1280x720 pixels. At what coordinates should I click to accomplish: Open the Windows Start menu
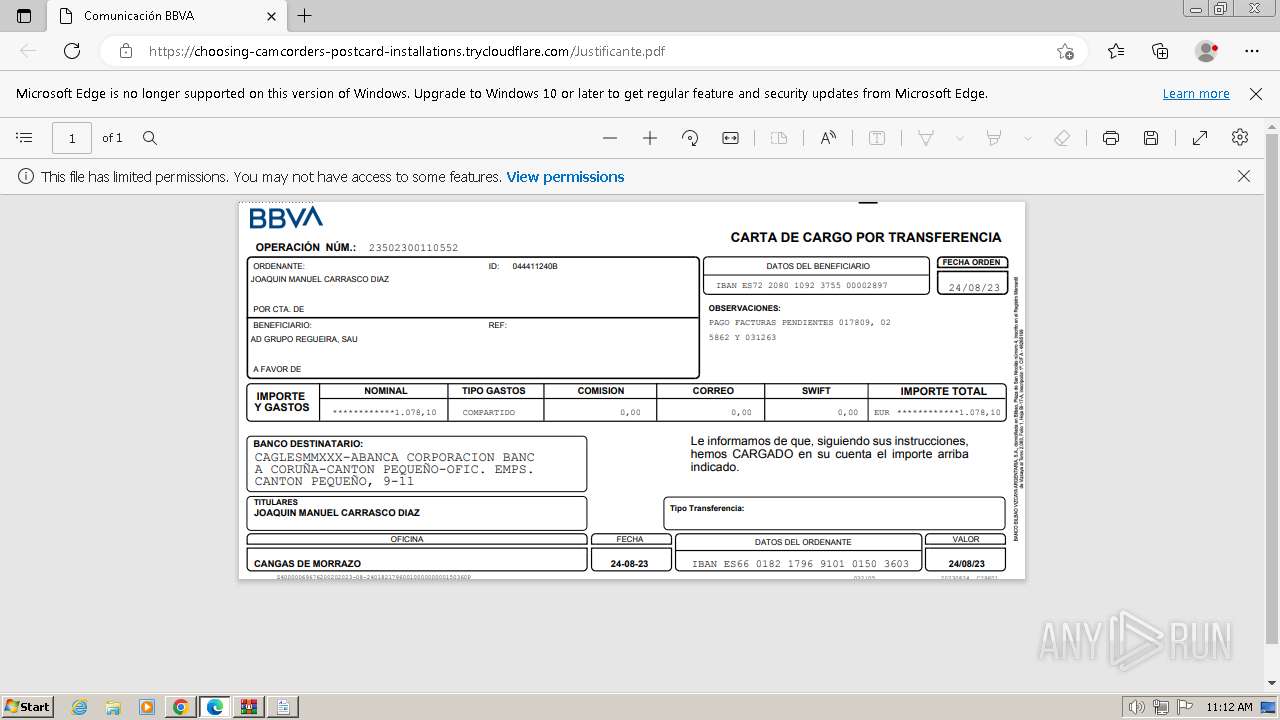[28, 706]
